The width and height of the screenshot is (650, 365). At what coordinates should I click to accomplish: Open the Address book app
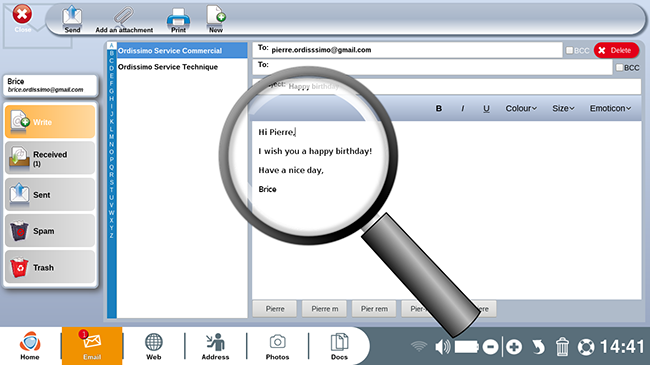point(215,346)
